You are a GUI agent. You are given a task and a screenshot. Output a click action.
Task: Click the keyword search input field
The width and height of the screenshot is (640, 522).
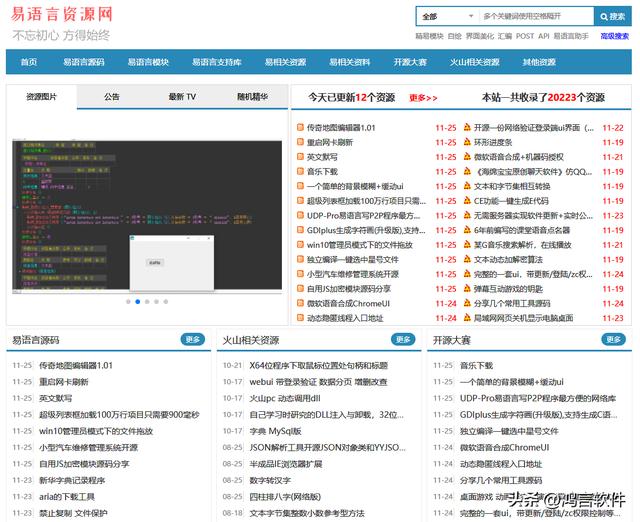tap(536, 16)
